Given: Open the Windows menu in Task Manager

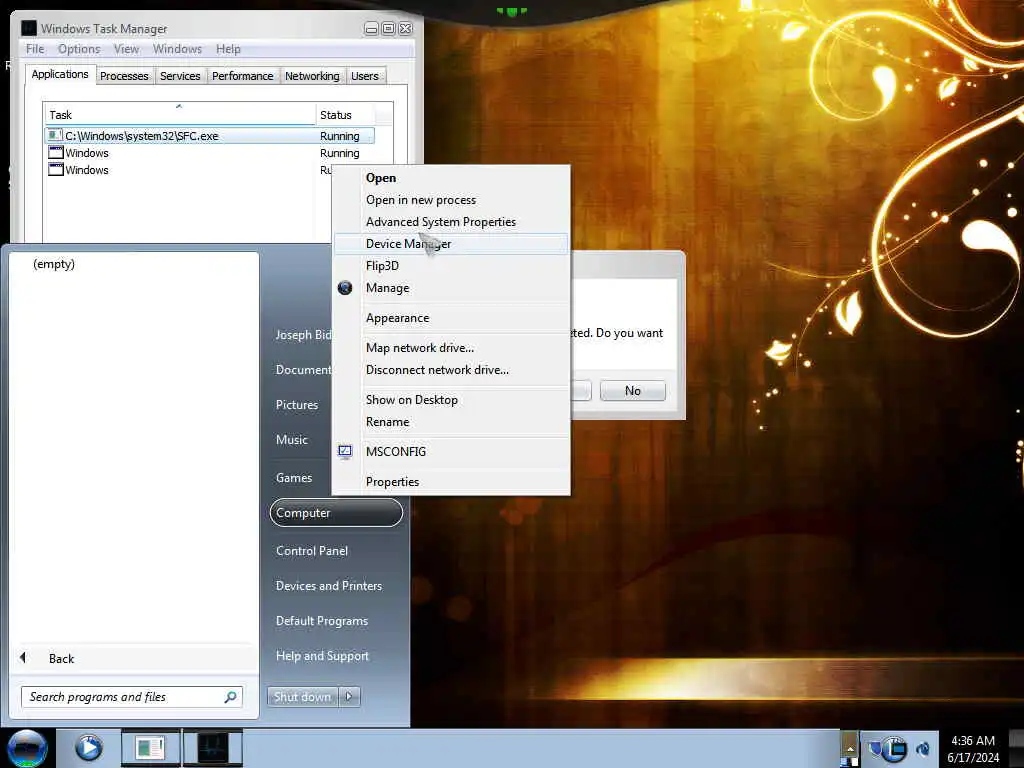Looking at the screenshot, I should pos(177,49).
